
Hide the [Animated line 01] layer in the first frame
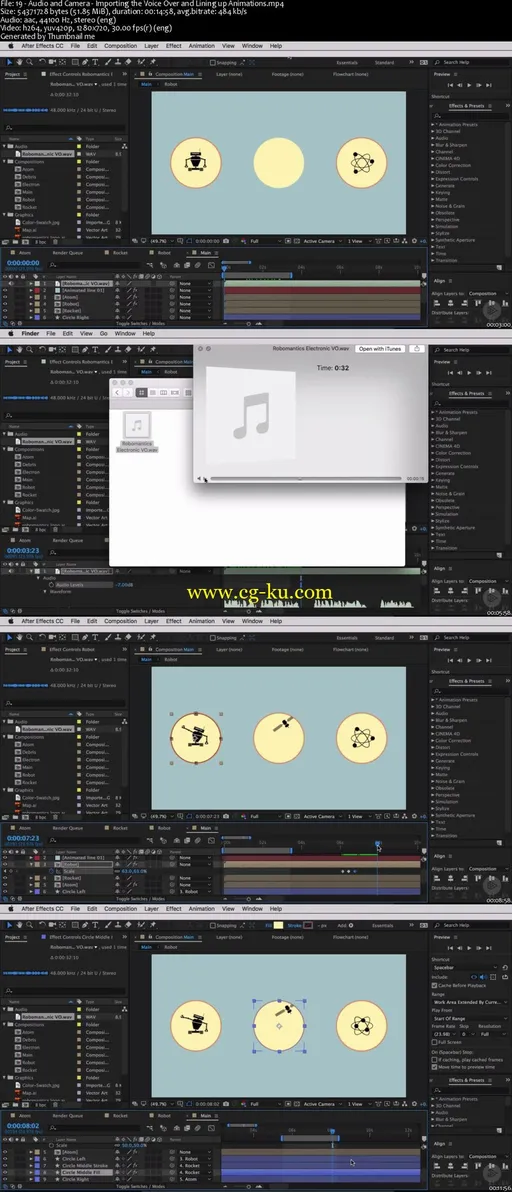[5, 290]
